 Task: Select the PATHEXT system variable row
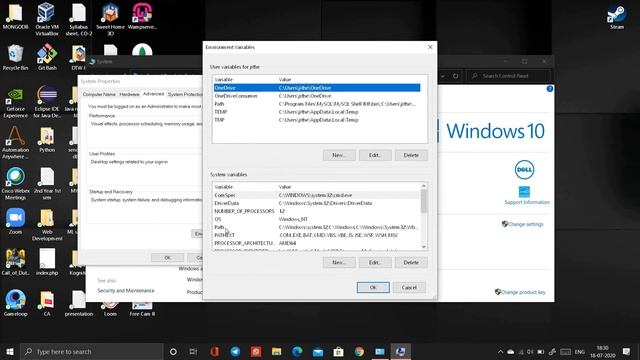317,235
